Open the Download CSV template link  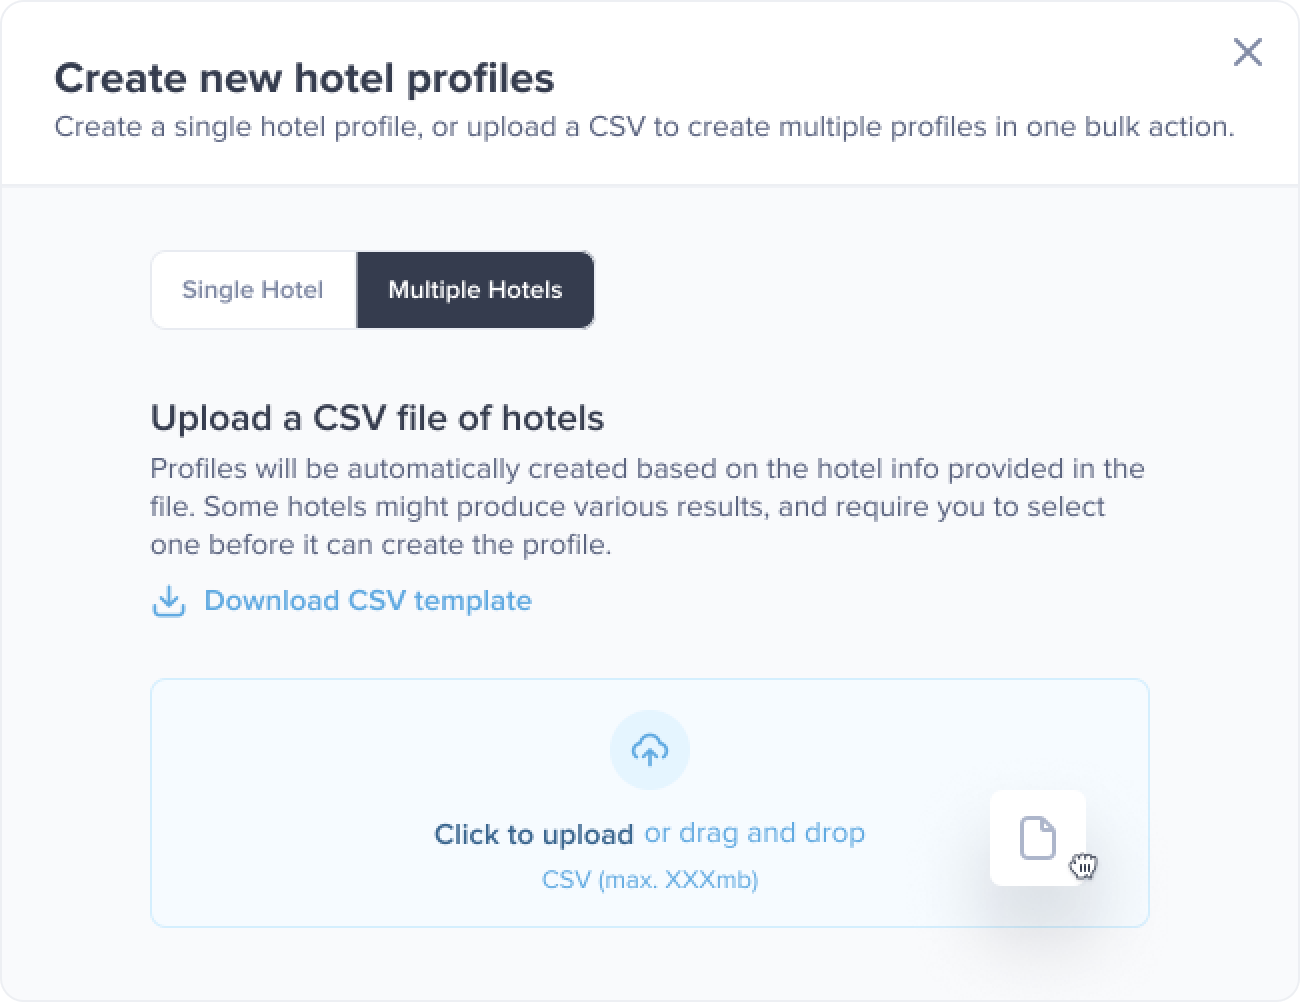[367, 601]
